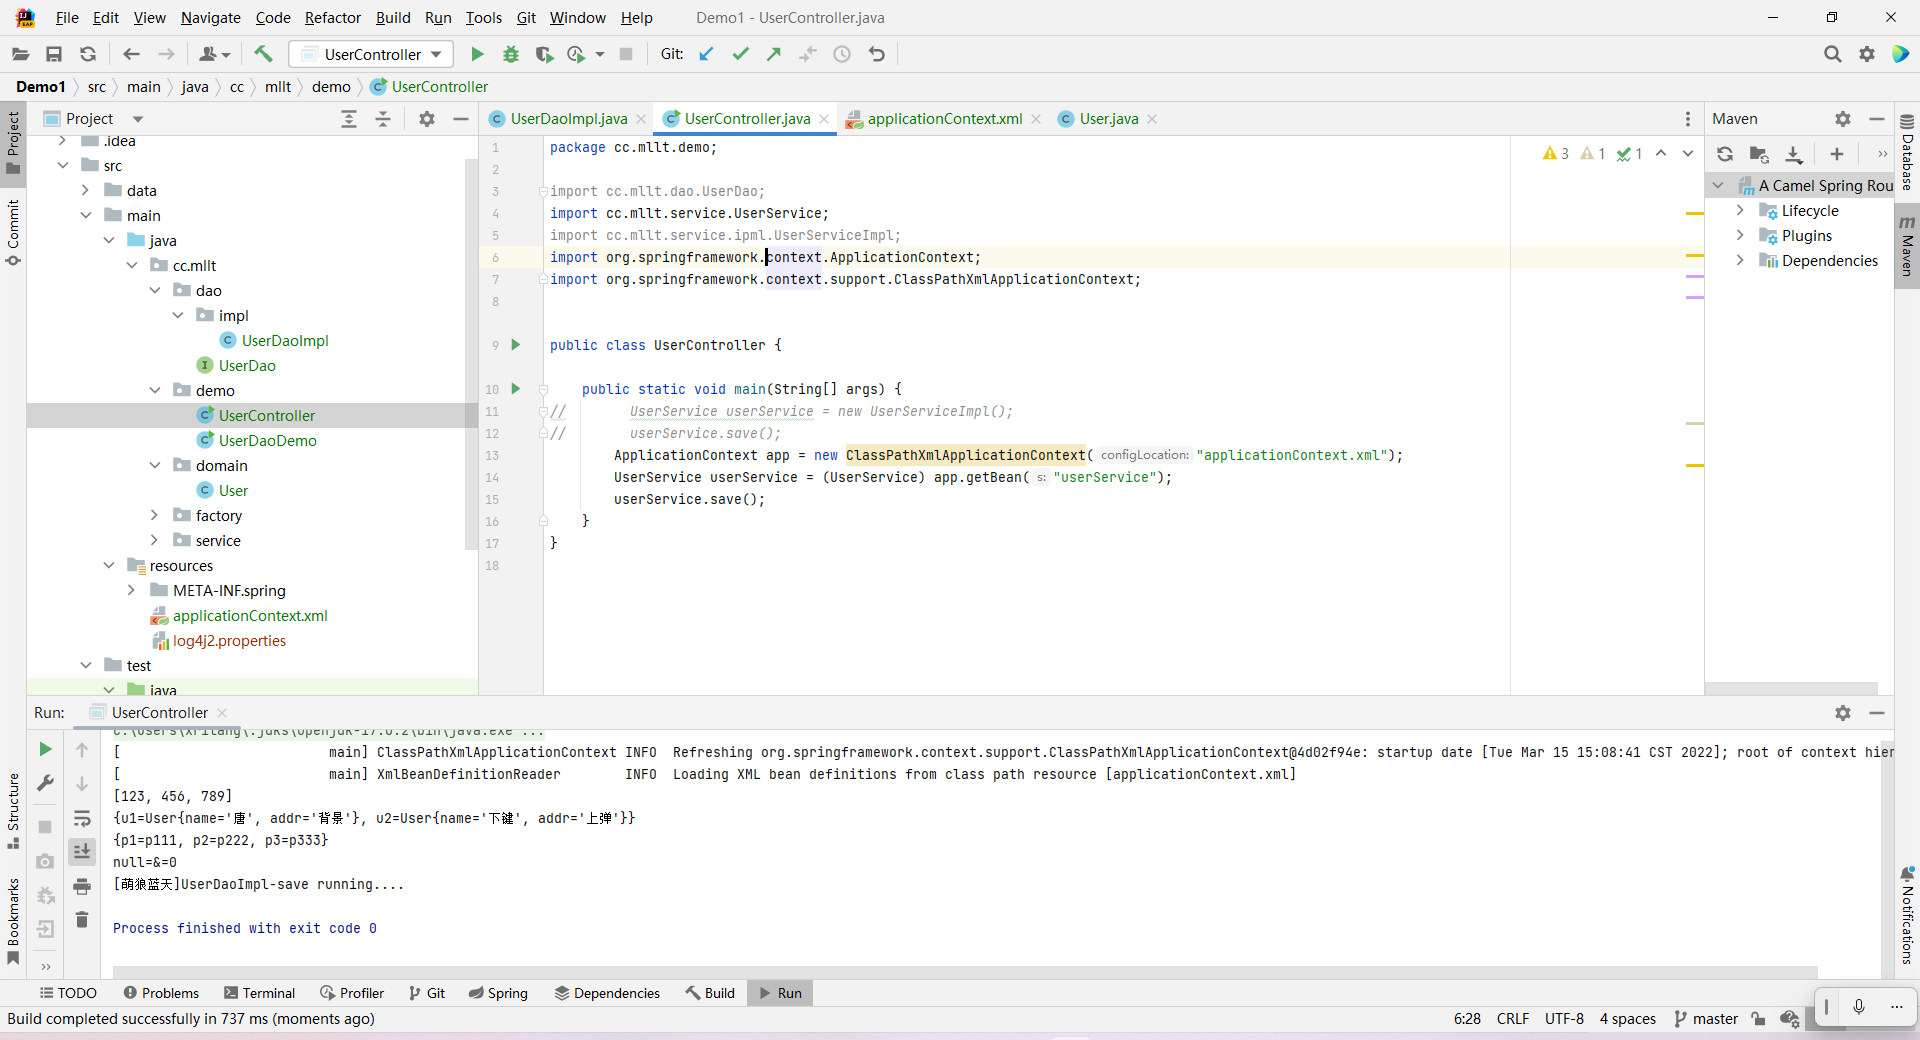Open the UserController run configuration dropdown

372,54
